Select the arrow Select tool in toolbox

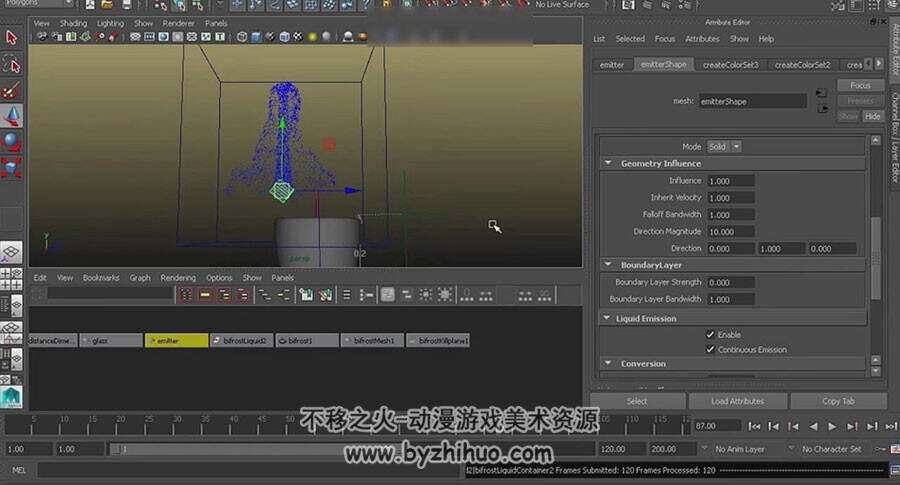[x=11, y=38]
